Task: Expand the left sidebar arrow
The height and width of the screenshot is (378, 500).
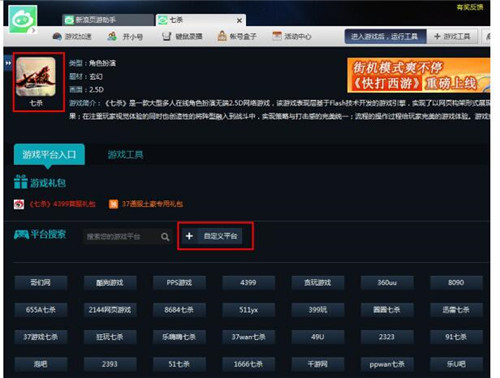Action: pyautogui.click(x=8, y=63)
